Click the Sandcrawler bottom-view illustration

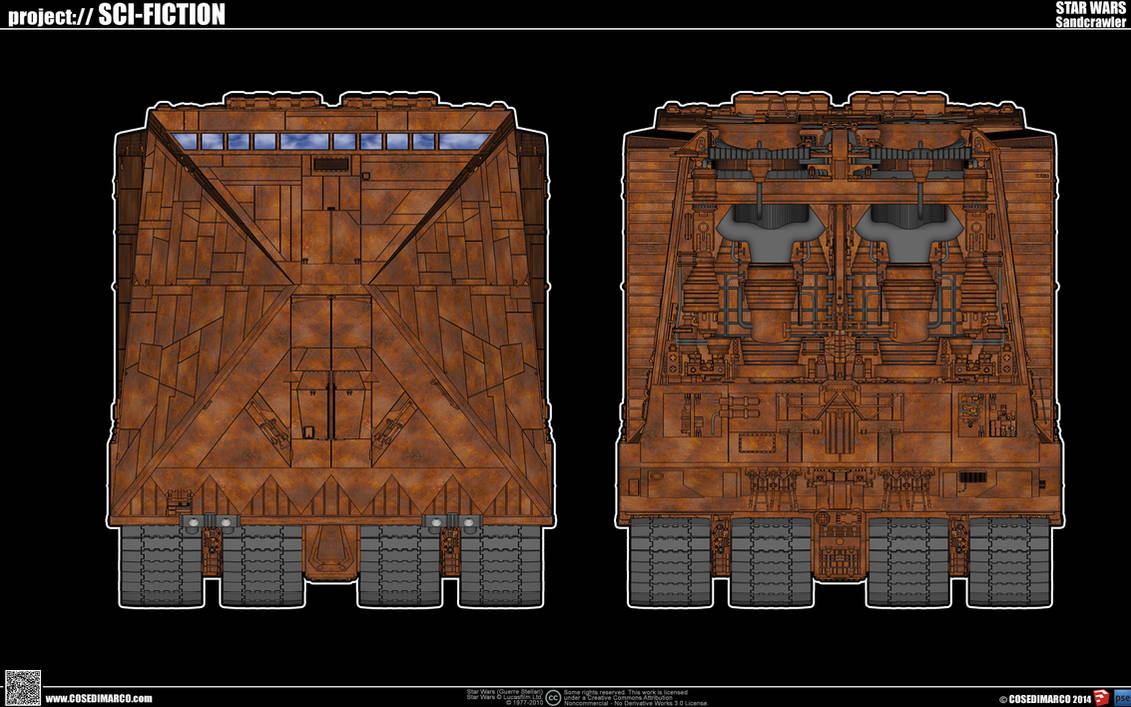[x=840, y=349]
